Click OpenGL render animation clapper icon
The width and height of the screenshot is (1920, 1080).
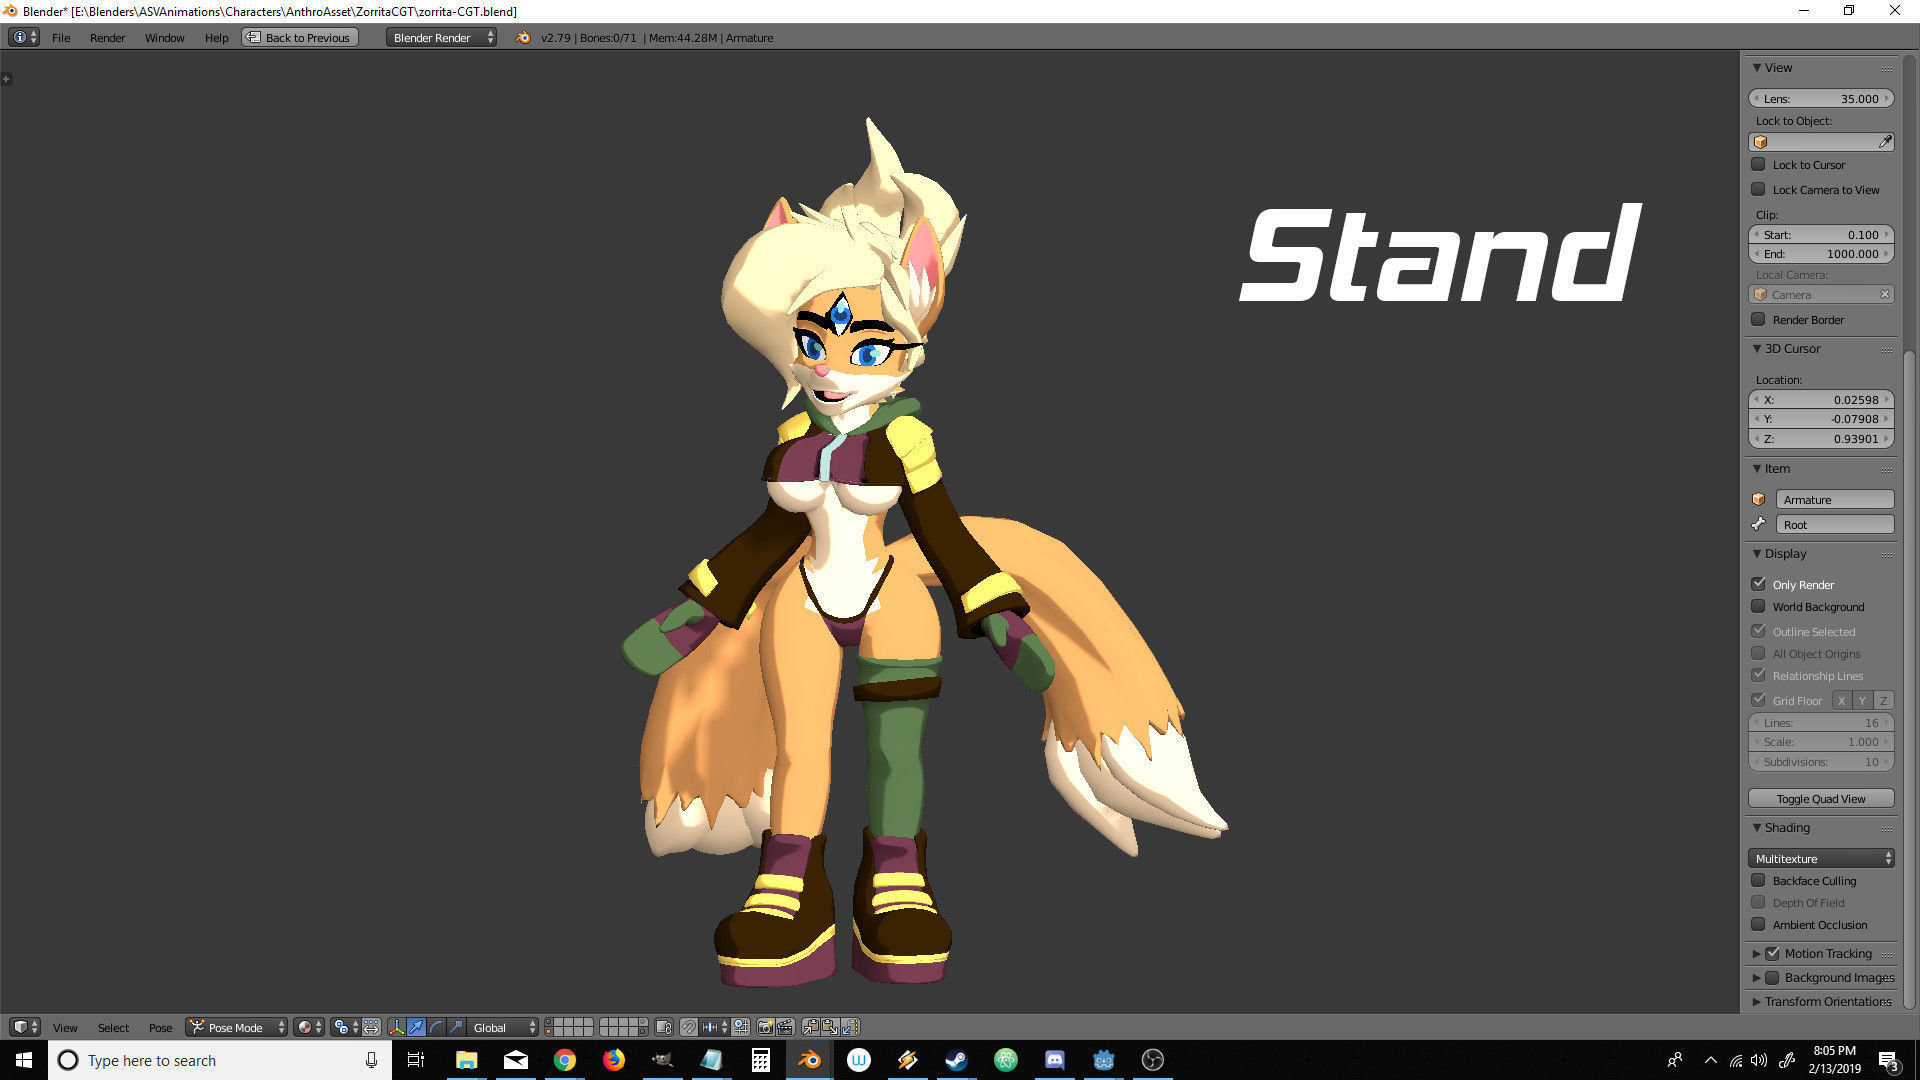(x=785, y=1027)
